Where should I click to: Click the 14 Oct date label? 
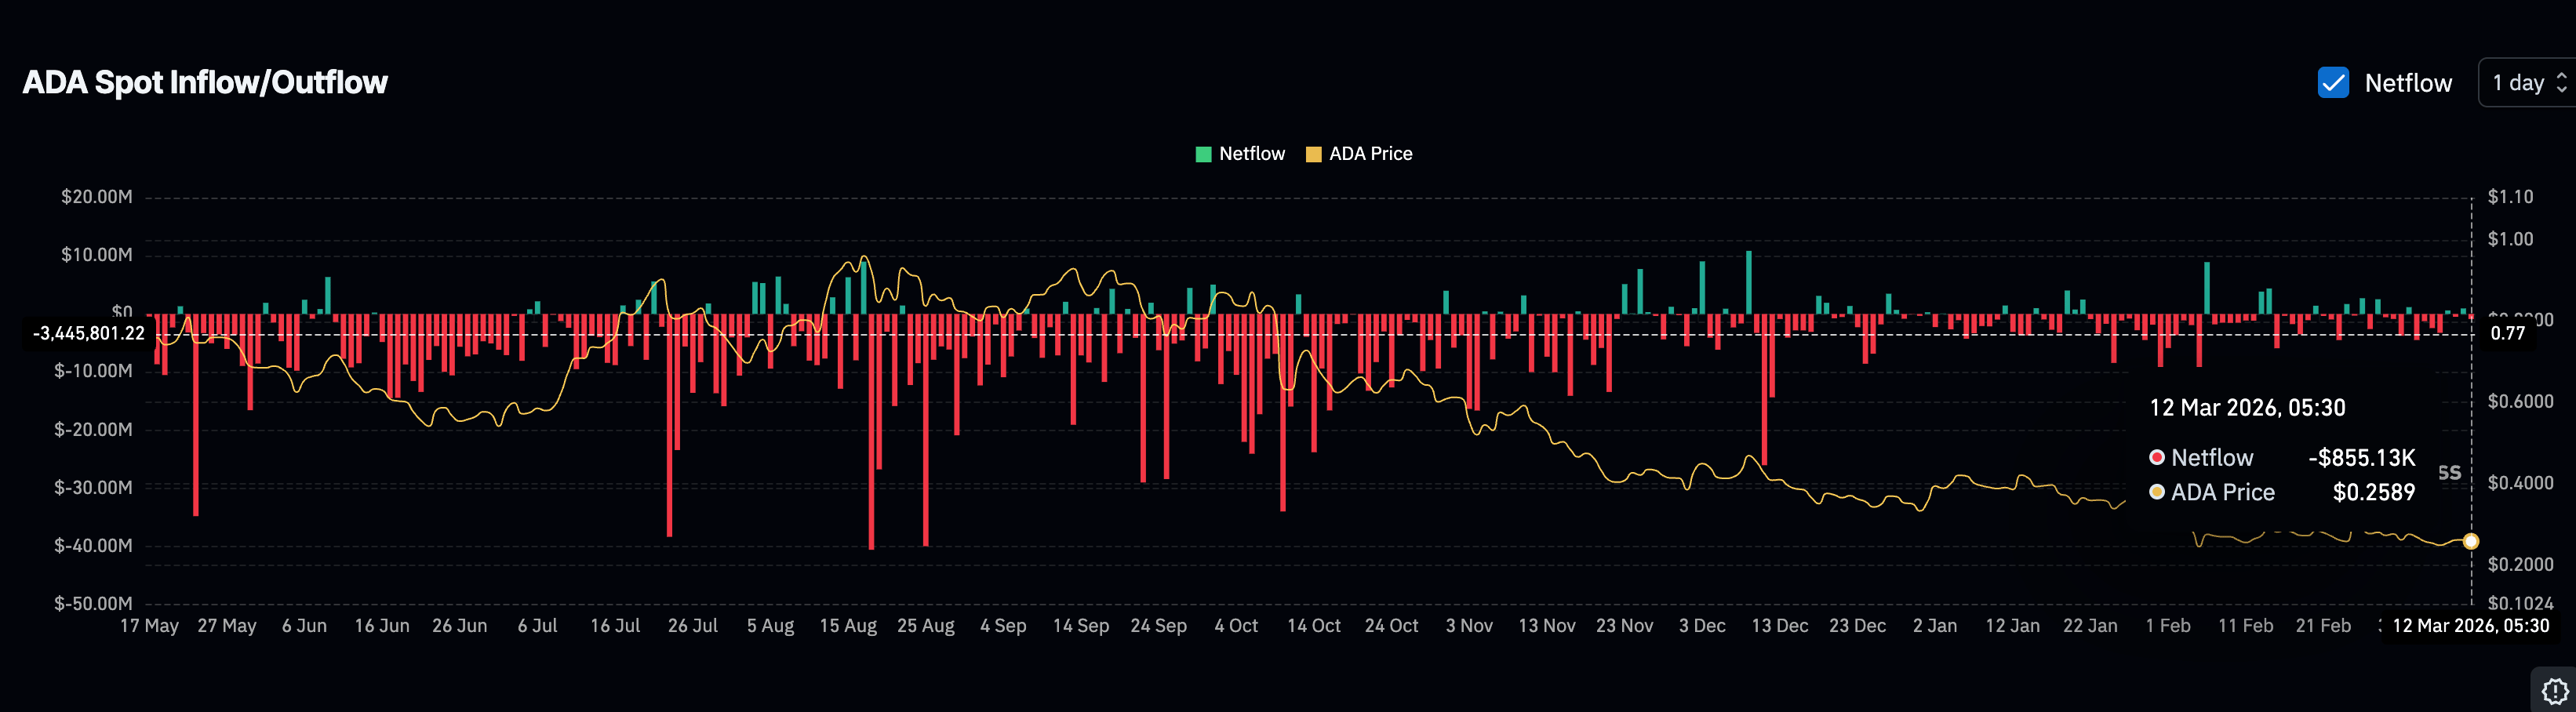[1314, 626]
